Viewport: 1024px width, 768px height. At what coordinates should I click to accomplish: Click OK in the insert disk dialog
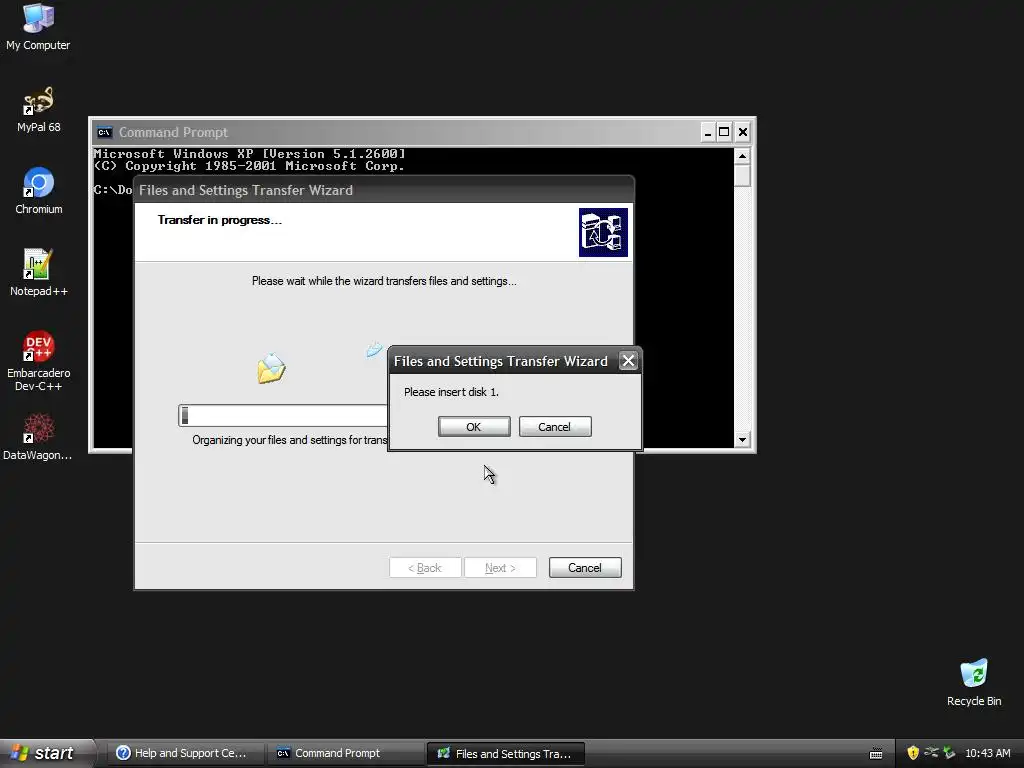pos(473,426)
